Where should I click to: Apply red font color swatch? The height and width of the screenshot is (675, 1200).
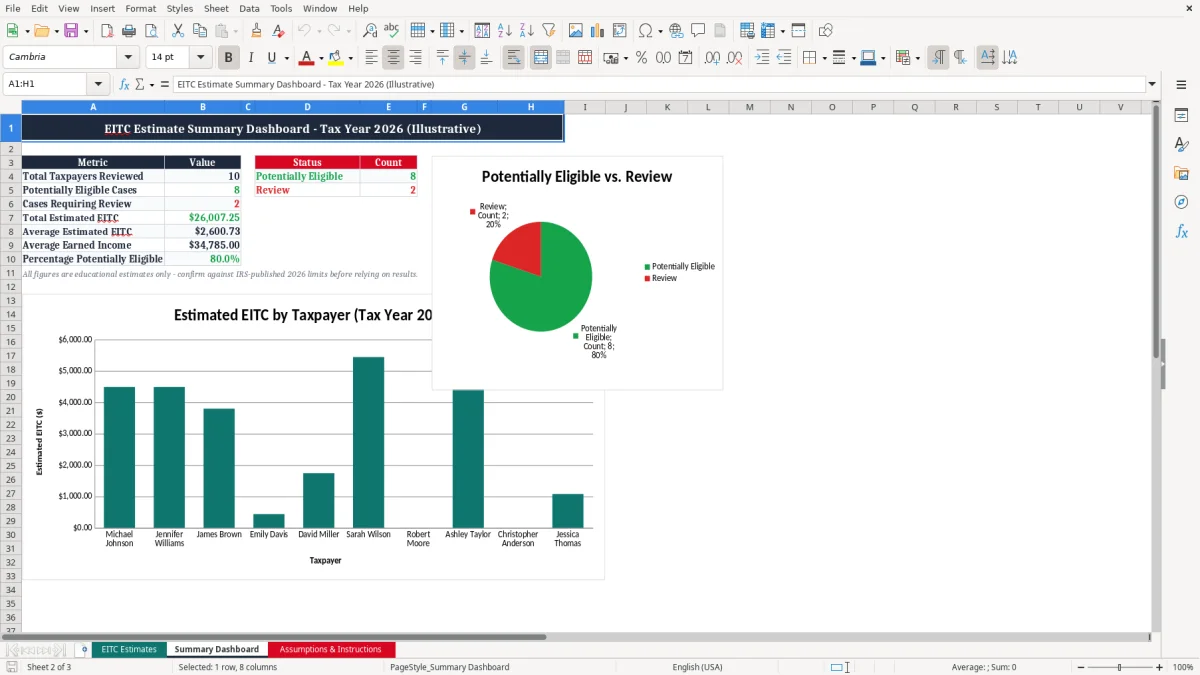307,58
